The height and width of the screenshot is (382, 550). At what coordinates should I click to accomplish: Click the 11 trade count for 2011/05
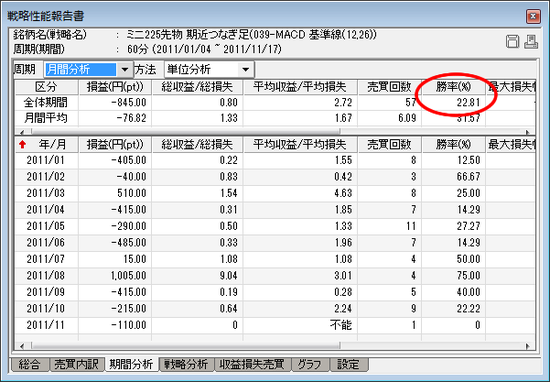[389, 226]
